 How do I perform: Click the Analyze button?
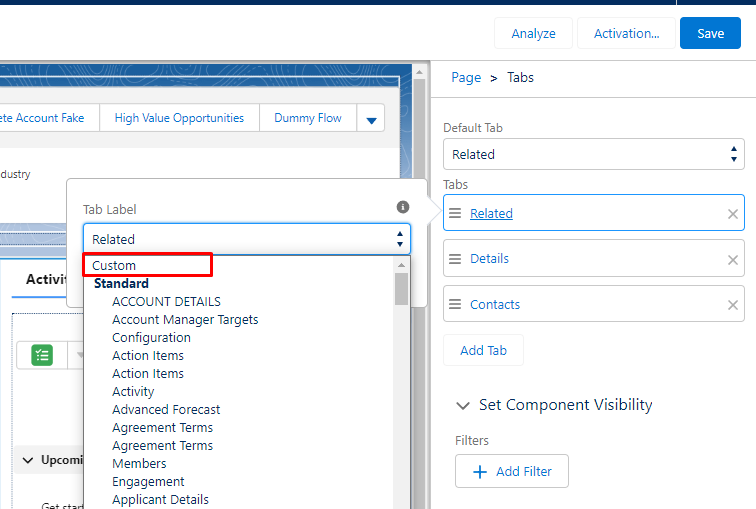[x=533, y=33]
